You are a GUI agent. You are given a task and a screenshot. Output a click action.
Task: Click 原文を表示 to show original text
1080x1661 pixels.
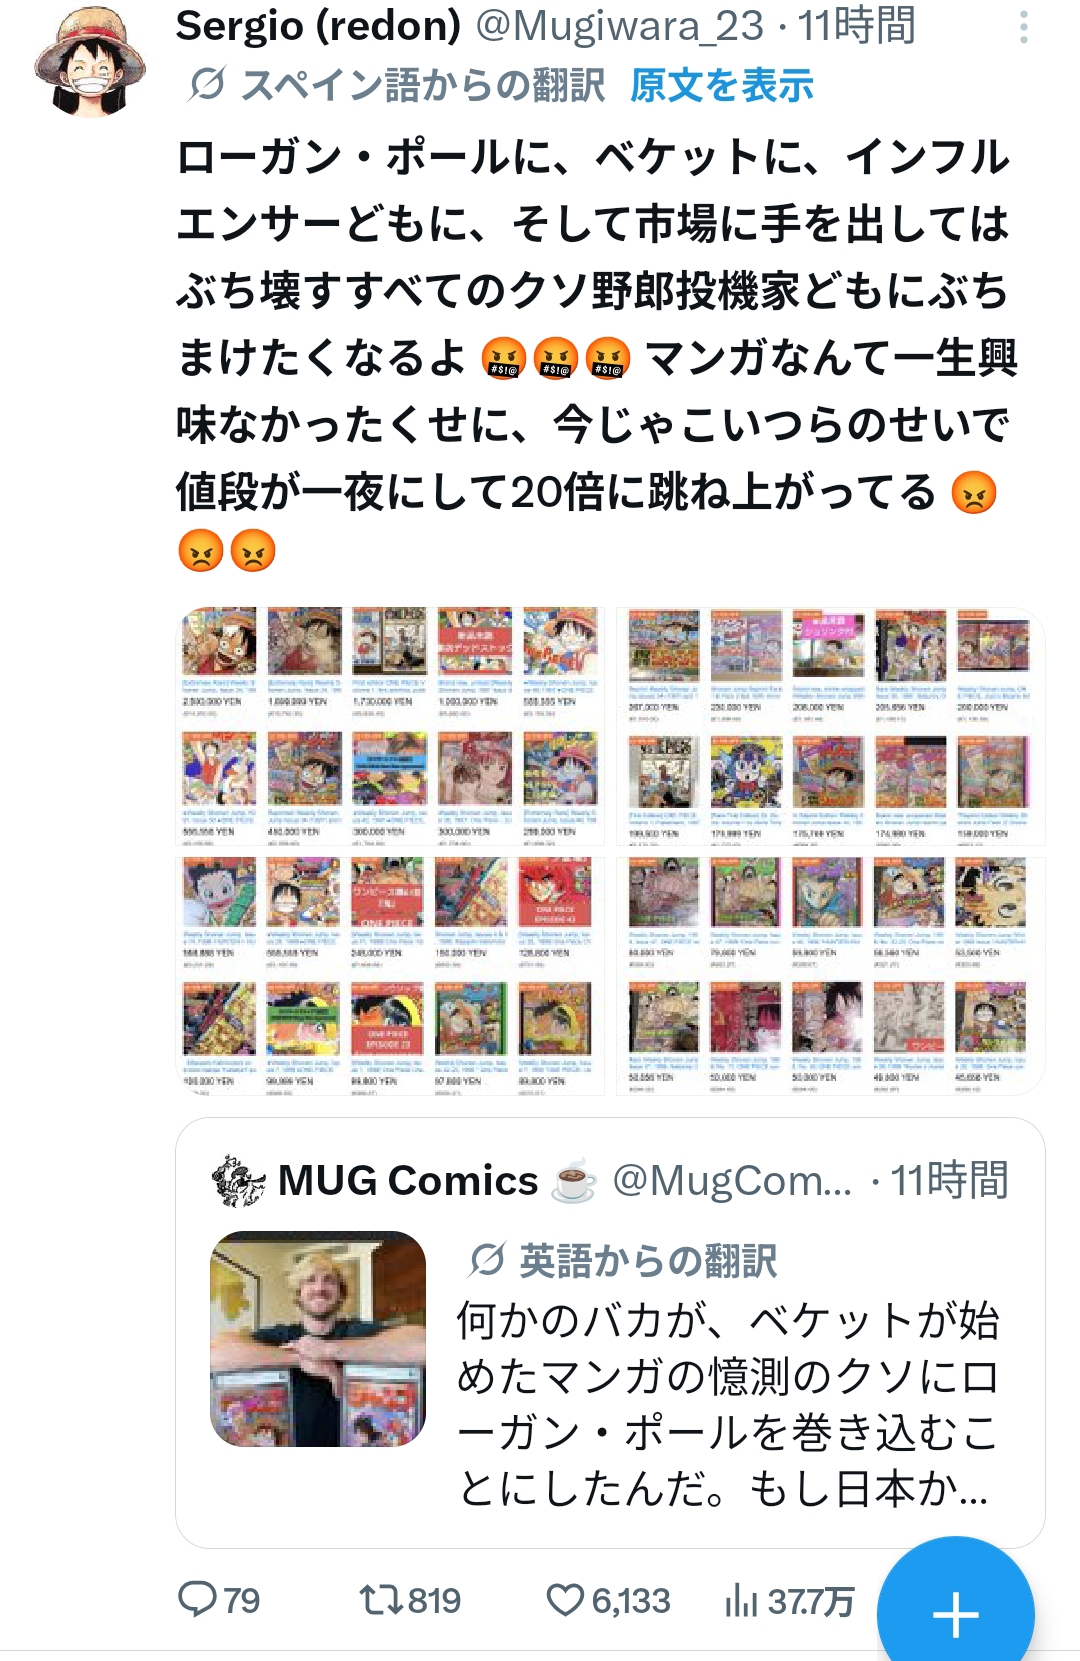click(x=722, y=86)
